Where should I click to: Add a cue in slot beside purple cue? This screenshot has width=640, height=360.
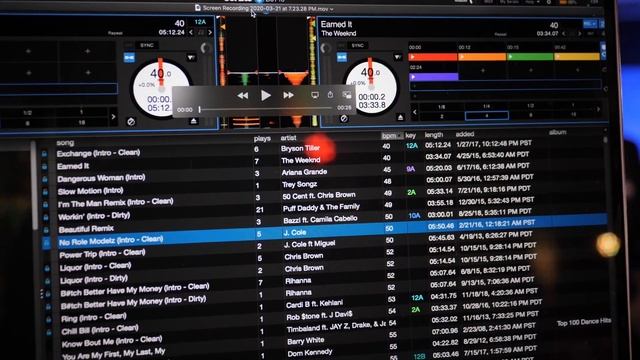click(482, 71)
